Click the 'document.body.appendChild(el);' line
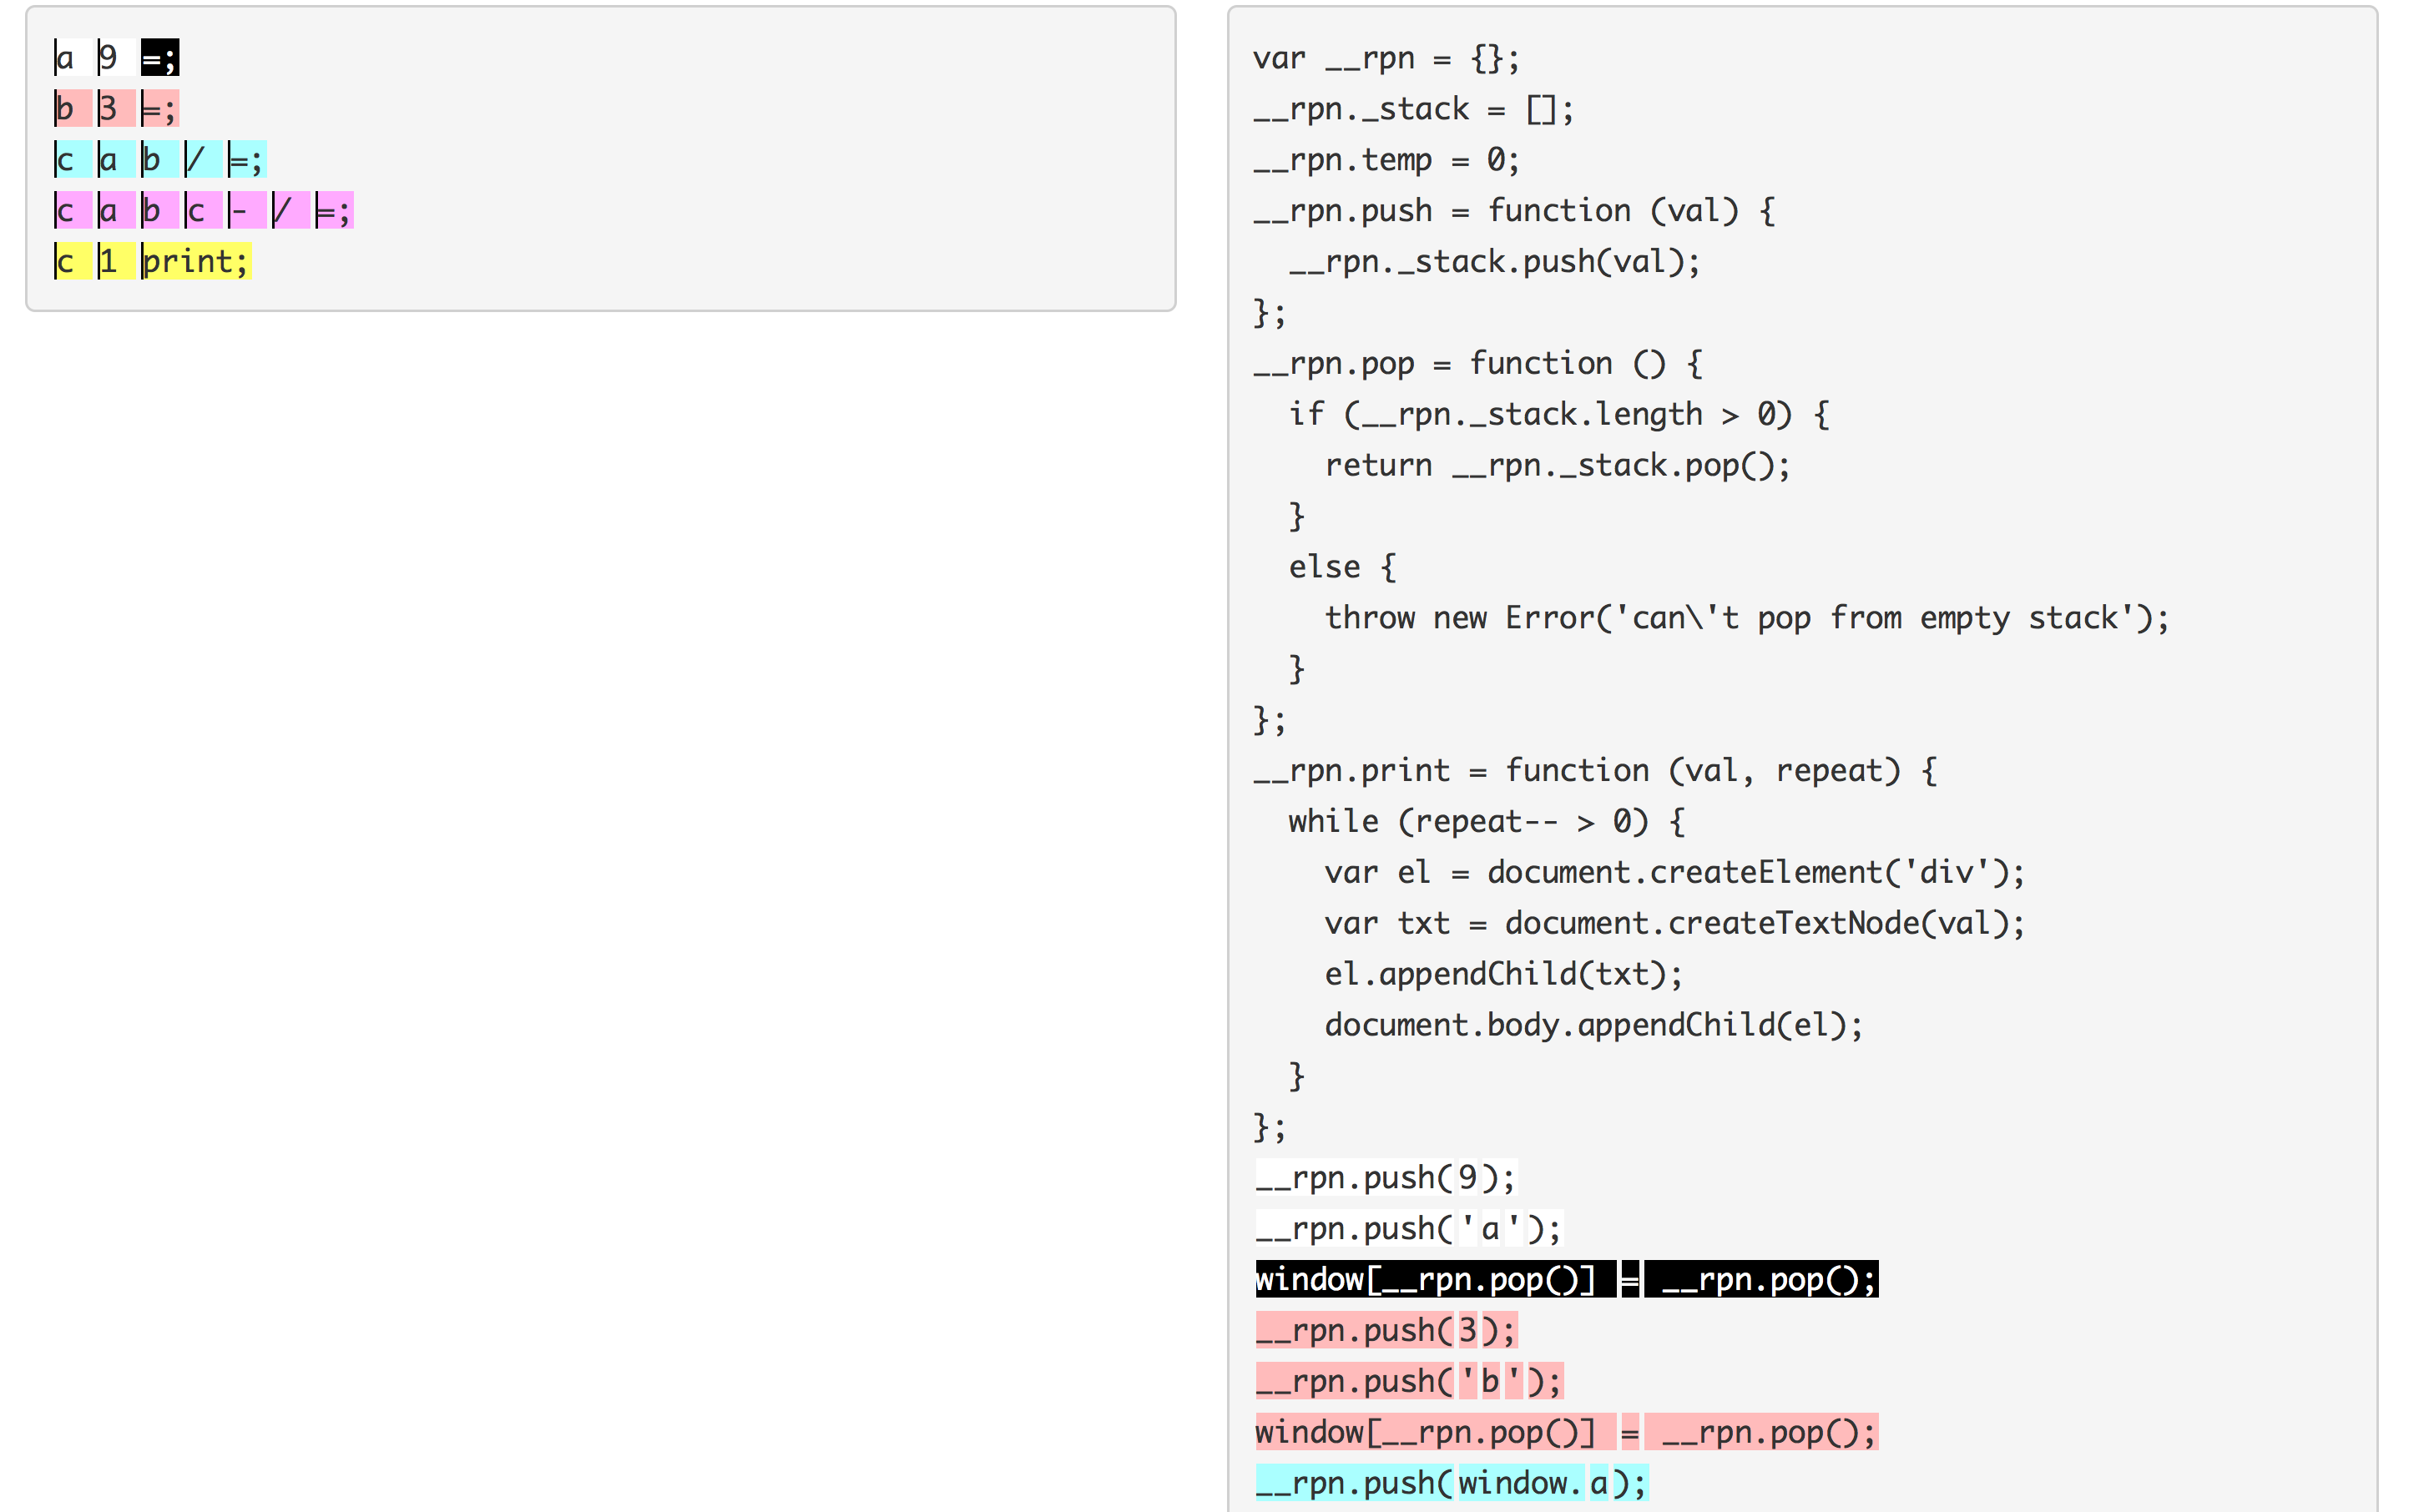This screenshot has width=2429, height=1512. [x=1594, y=1026]
